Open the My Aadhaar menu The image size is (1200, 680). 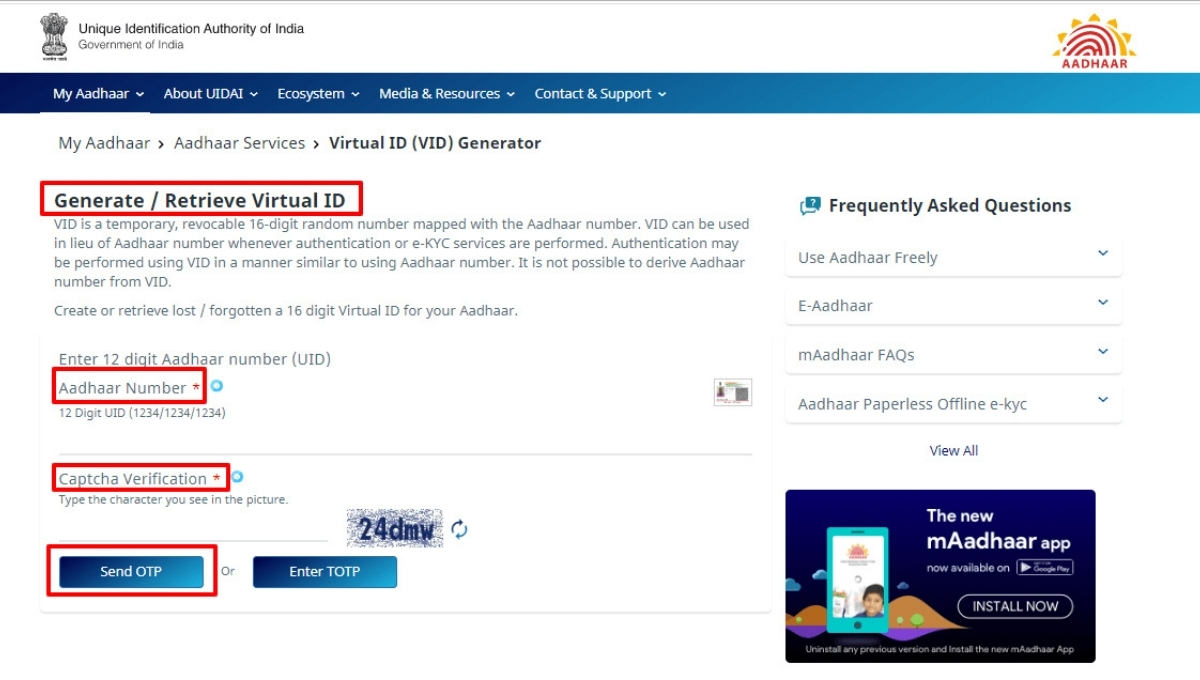tap(98, 93)
